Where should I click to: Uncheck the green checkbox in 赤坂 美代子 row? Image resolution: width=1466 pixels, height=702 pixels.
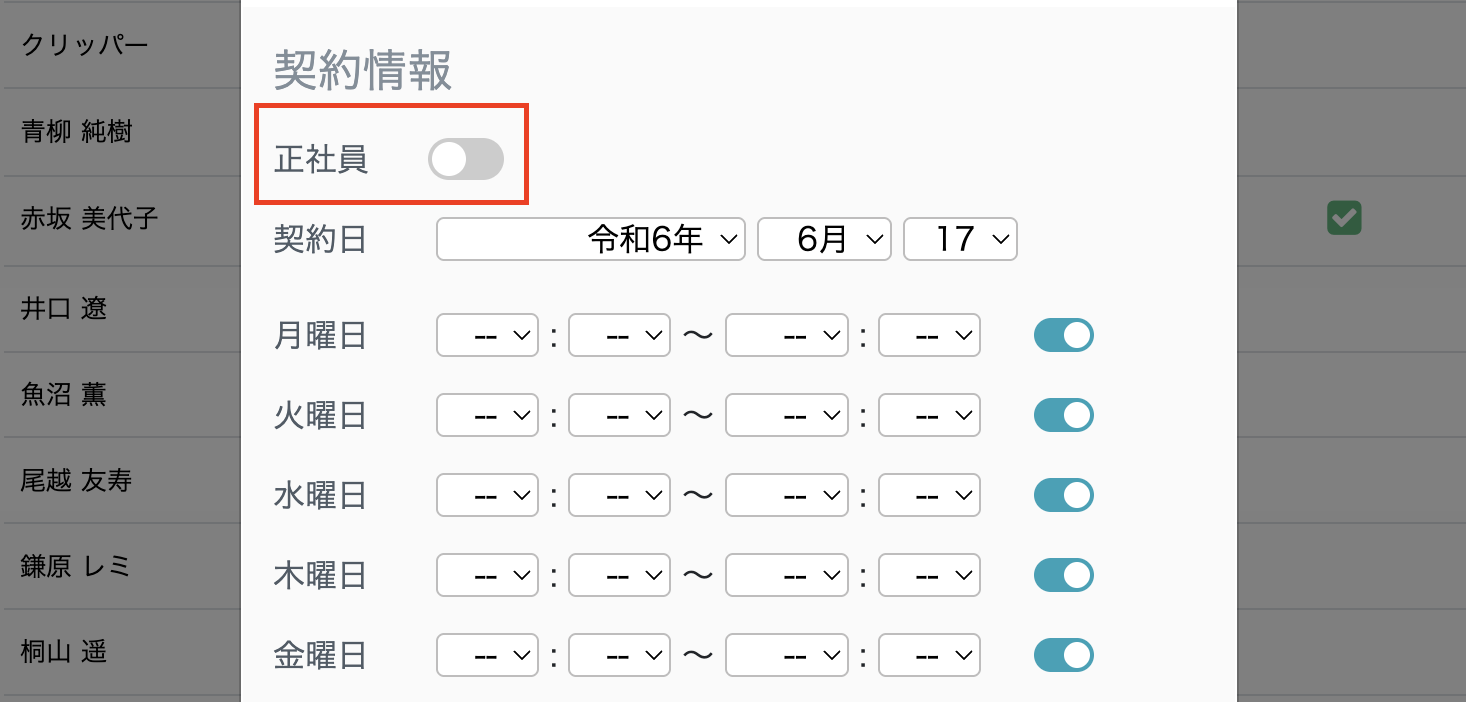[x=1344, y=218]
